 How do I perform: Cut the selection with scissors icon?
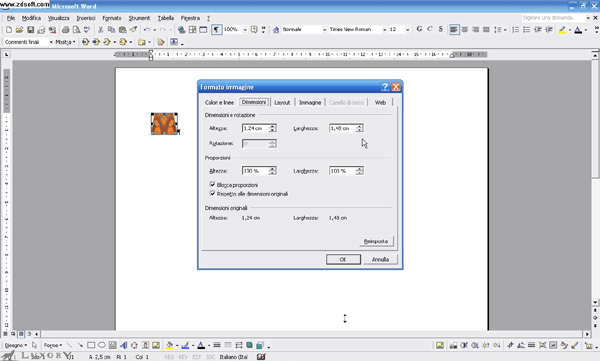(x=100, y=29)
